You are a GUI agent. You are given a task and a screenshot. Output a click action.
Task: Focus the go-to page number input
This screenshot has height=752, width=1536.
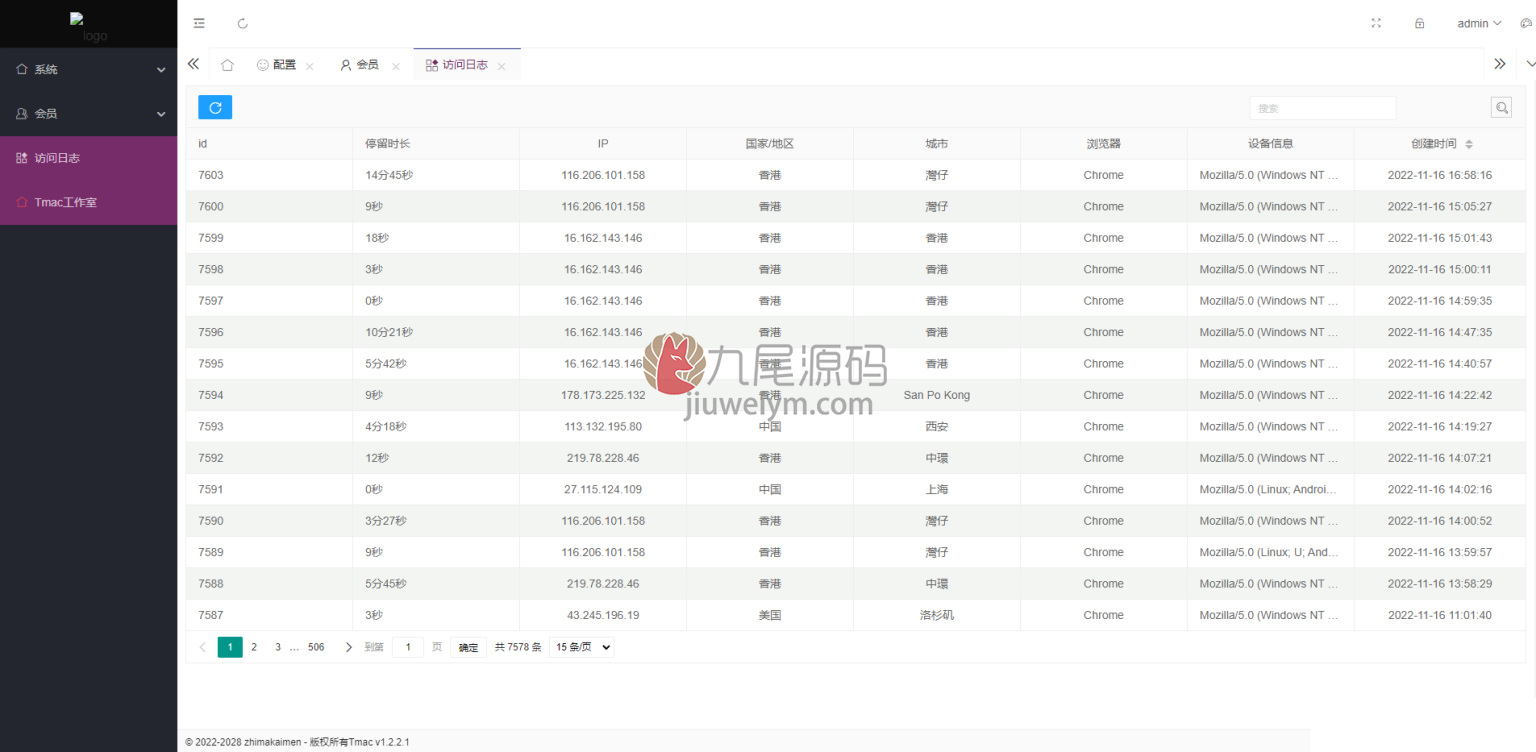pyautogui.click(x=408, y=647)
